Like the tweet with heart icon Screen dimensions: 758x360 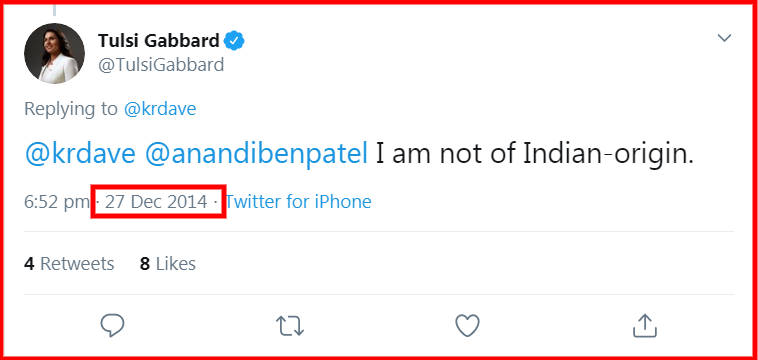coord(467,326)
